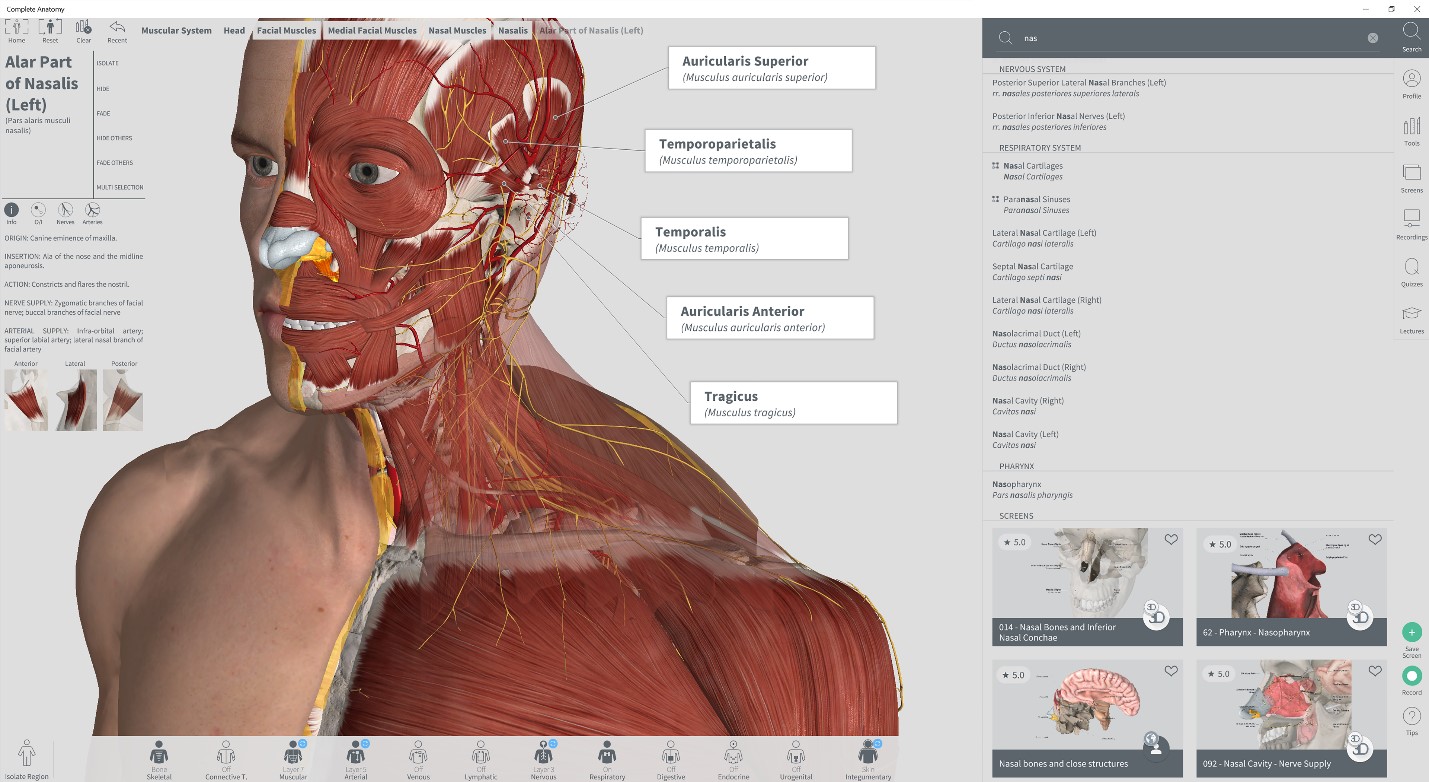Open the Quizzes section
Screen dimensions: 1429x782
pyautogui.click(x=1411, y=269)
